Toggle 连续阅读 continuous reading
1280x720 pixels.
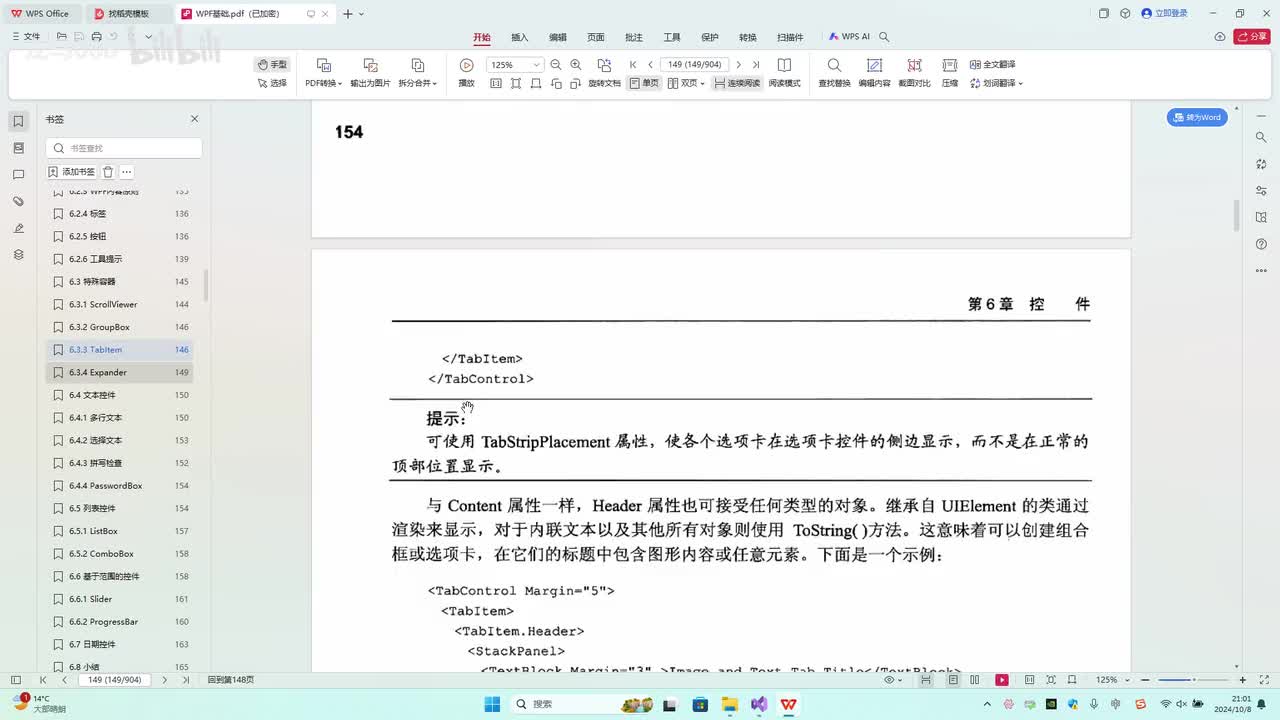[736, 83]
